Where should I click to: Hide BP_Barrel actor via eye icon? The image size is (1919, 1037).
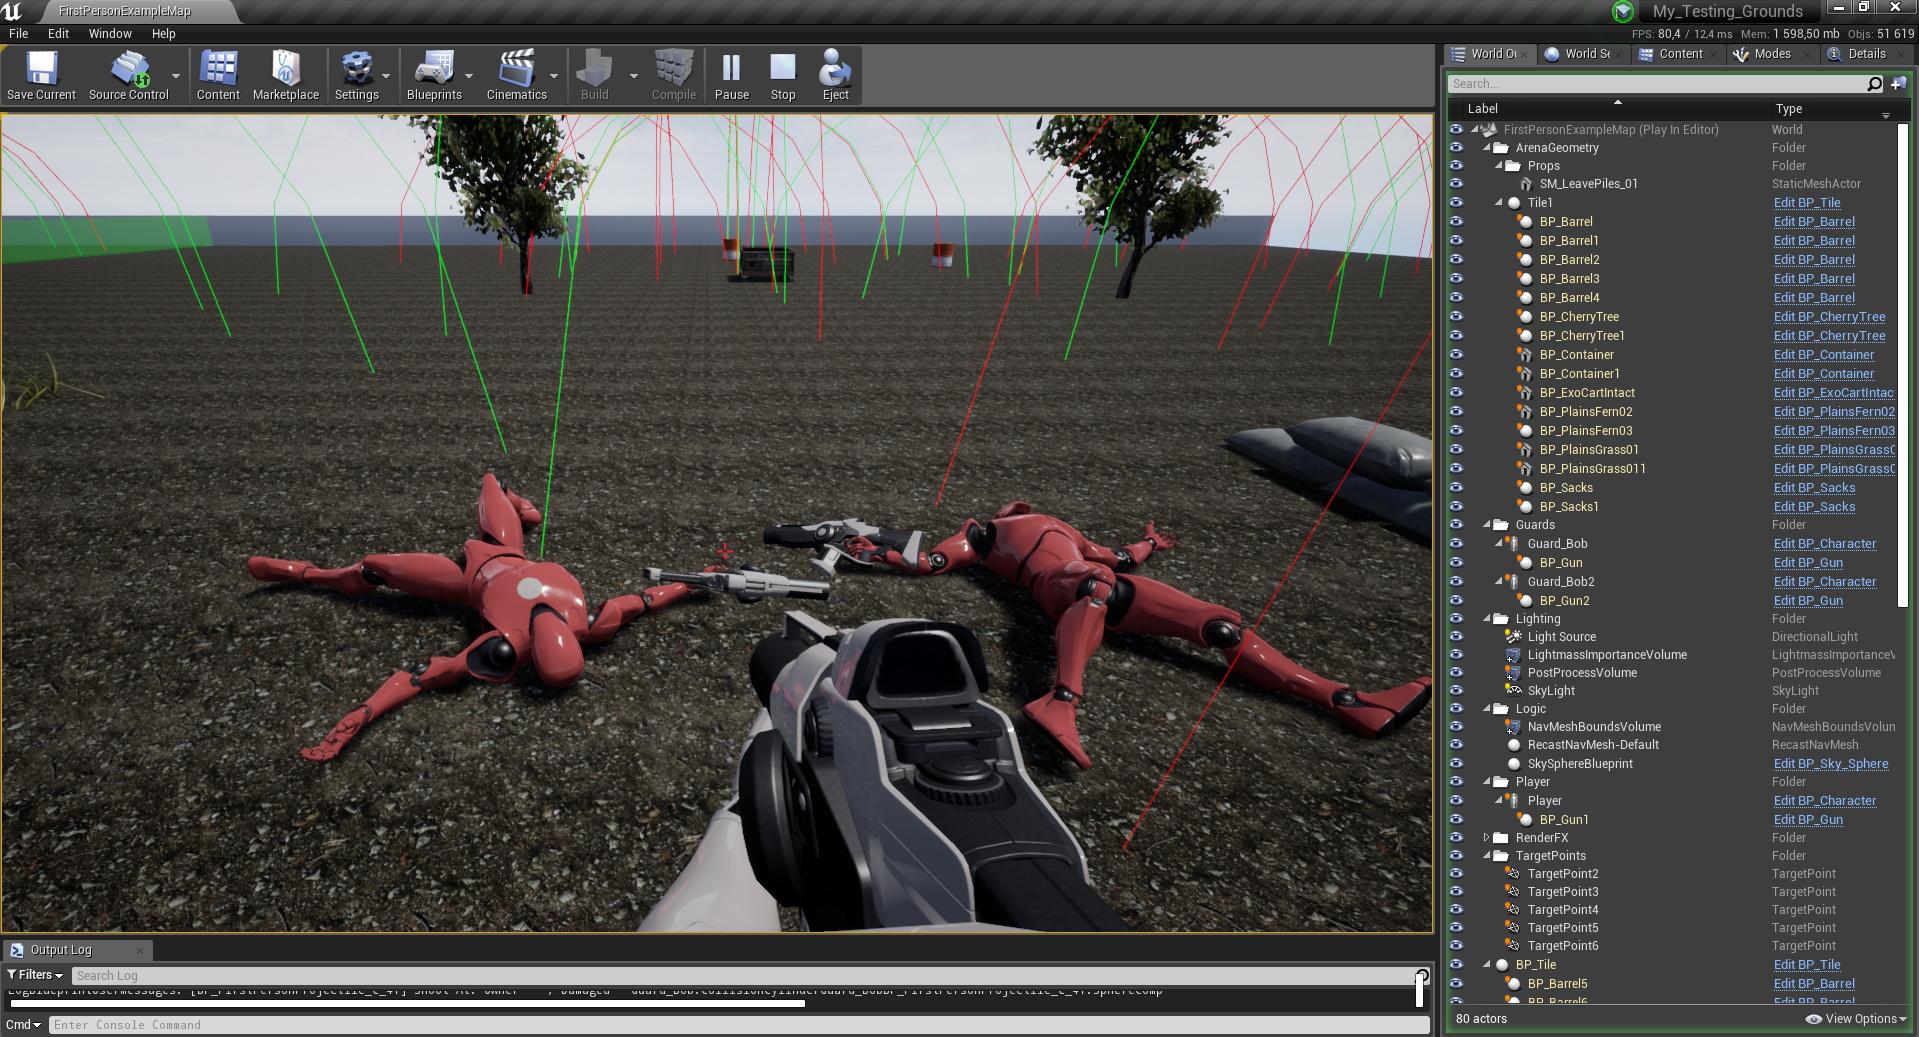[1456, 222]
